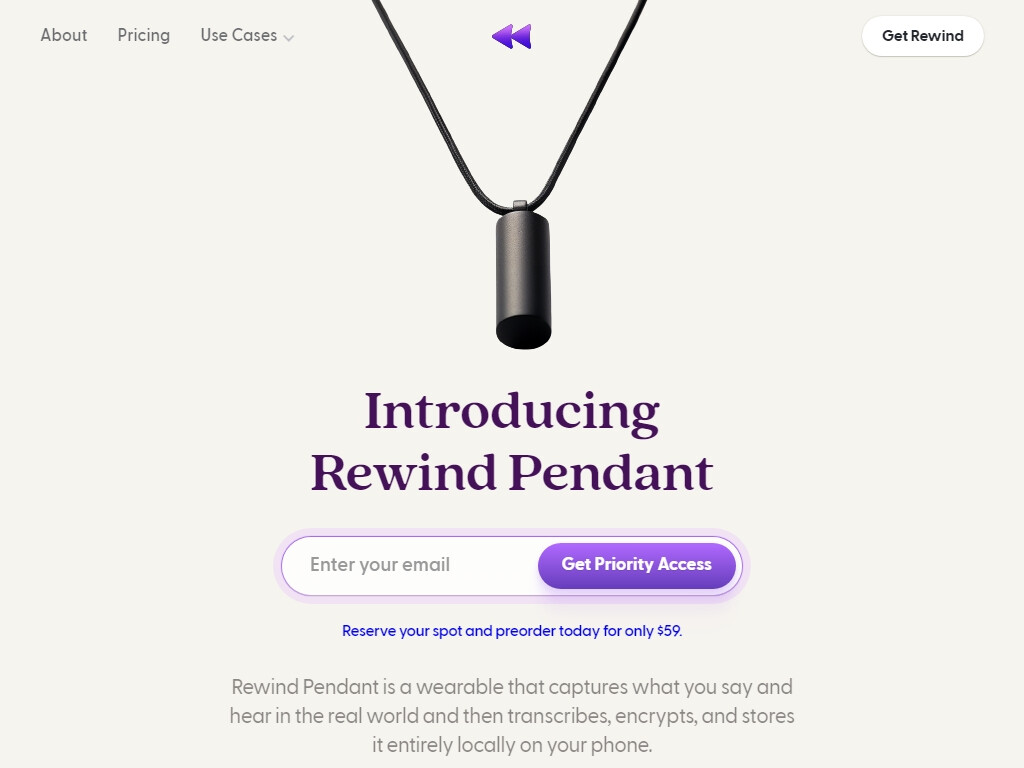The image size is (1024, 768).
Task: Click the pendant's rounded bottom end
Action: (x=524, y=332)
